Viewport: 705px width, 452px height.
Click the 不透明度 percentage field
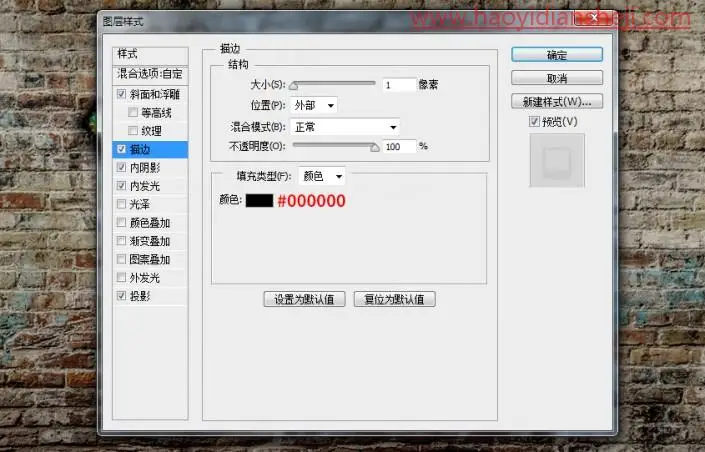coord(399,147)
